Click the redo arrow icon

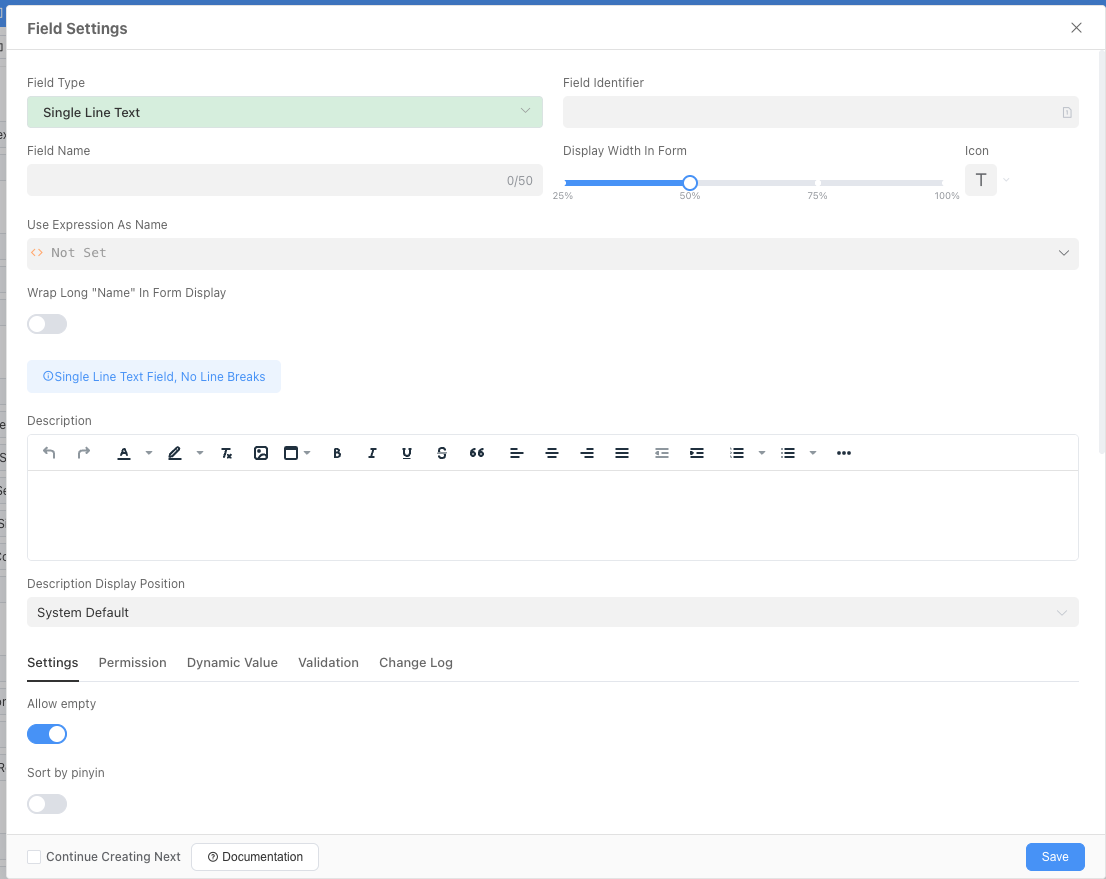[x=84, y=453]
